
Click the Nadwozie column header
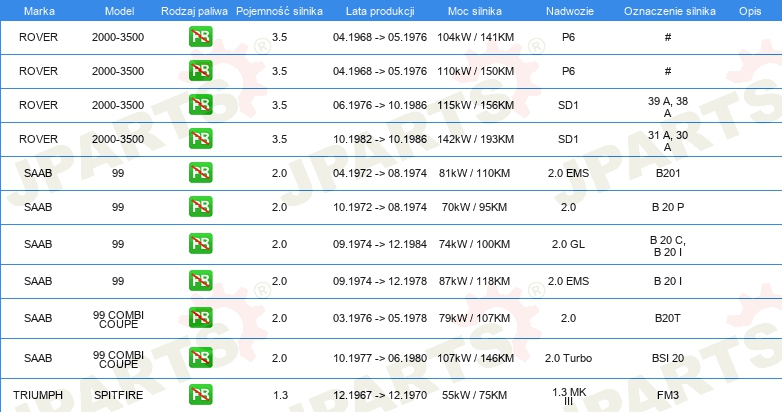570,11
